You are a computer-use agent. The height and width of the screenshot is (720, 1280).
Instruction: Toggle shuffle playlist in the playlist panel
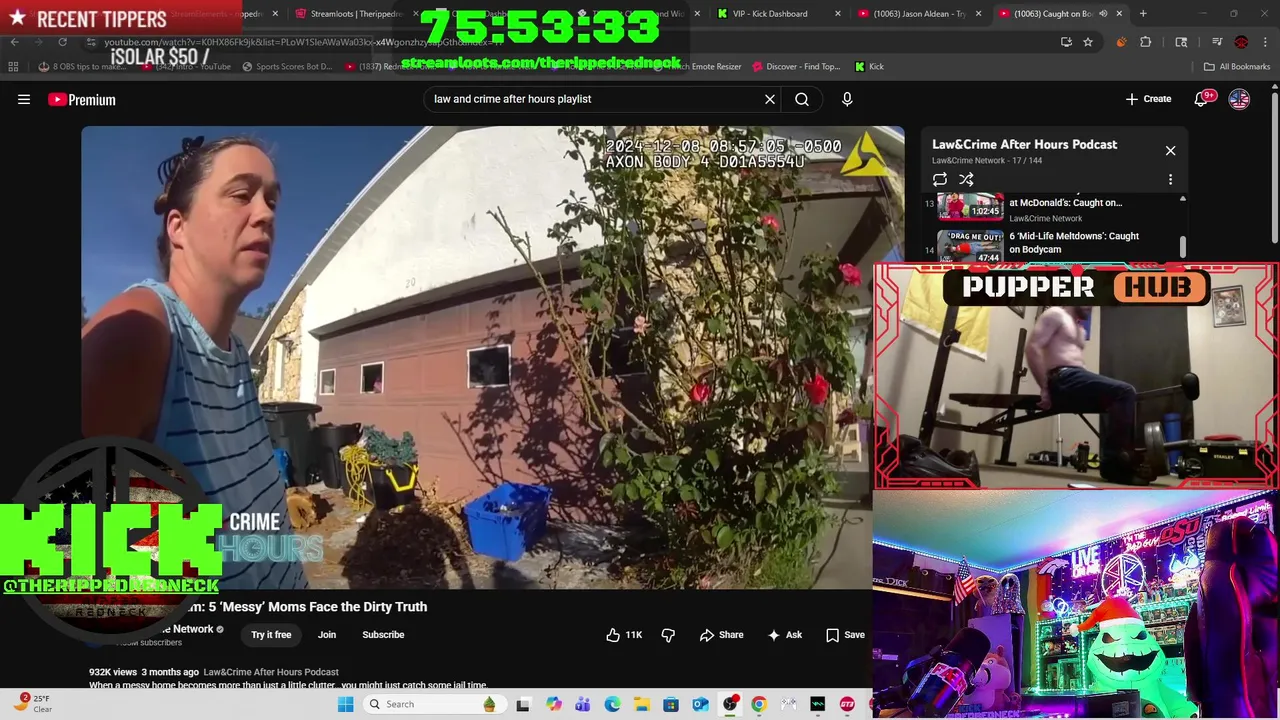click(x=966, y=180)
